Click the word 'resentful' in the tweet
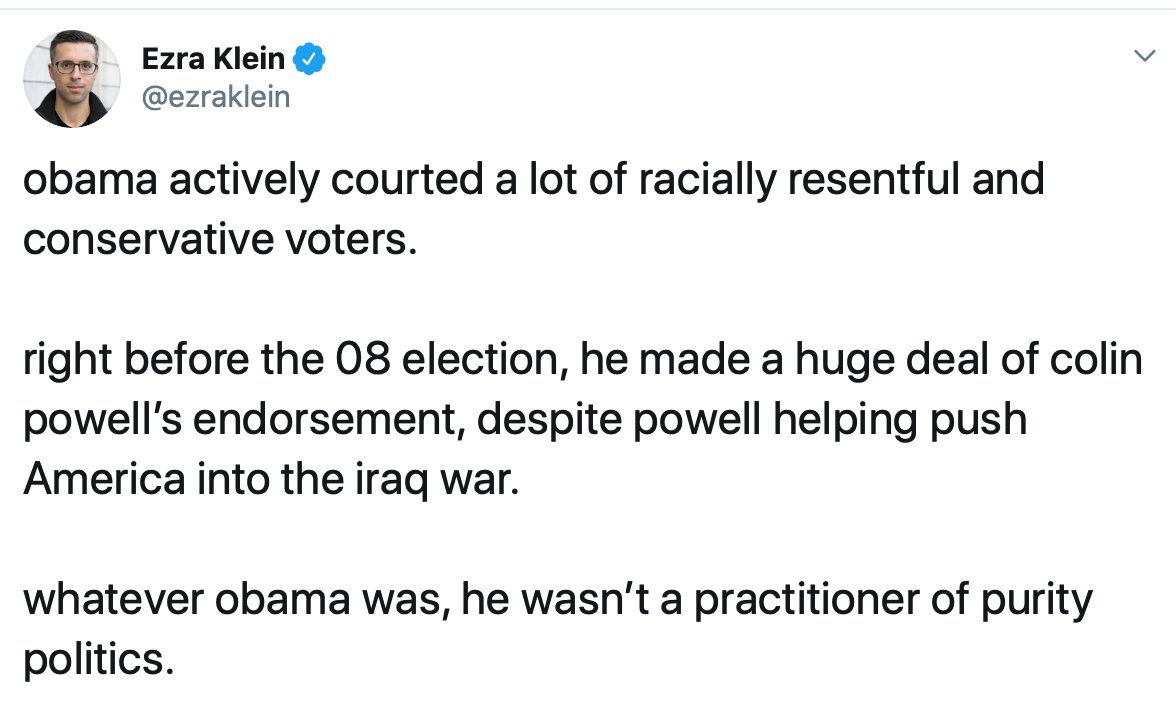 point(874,179)
